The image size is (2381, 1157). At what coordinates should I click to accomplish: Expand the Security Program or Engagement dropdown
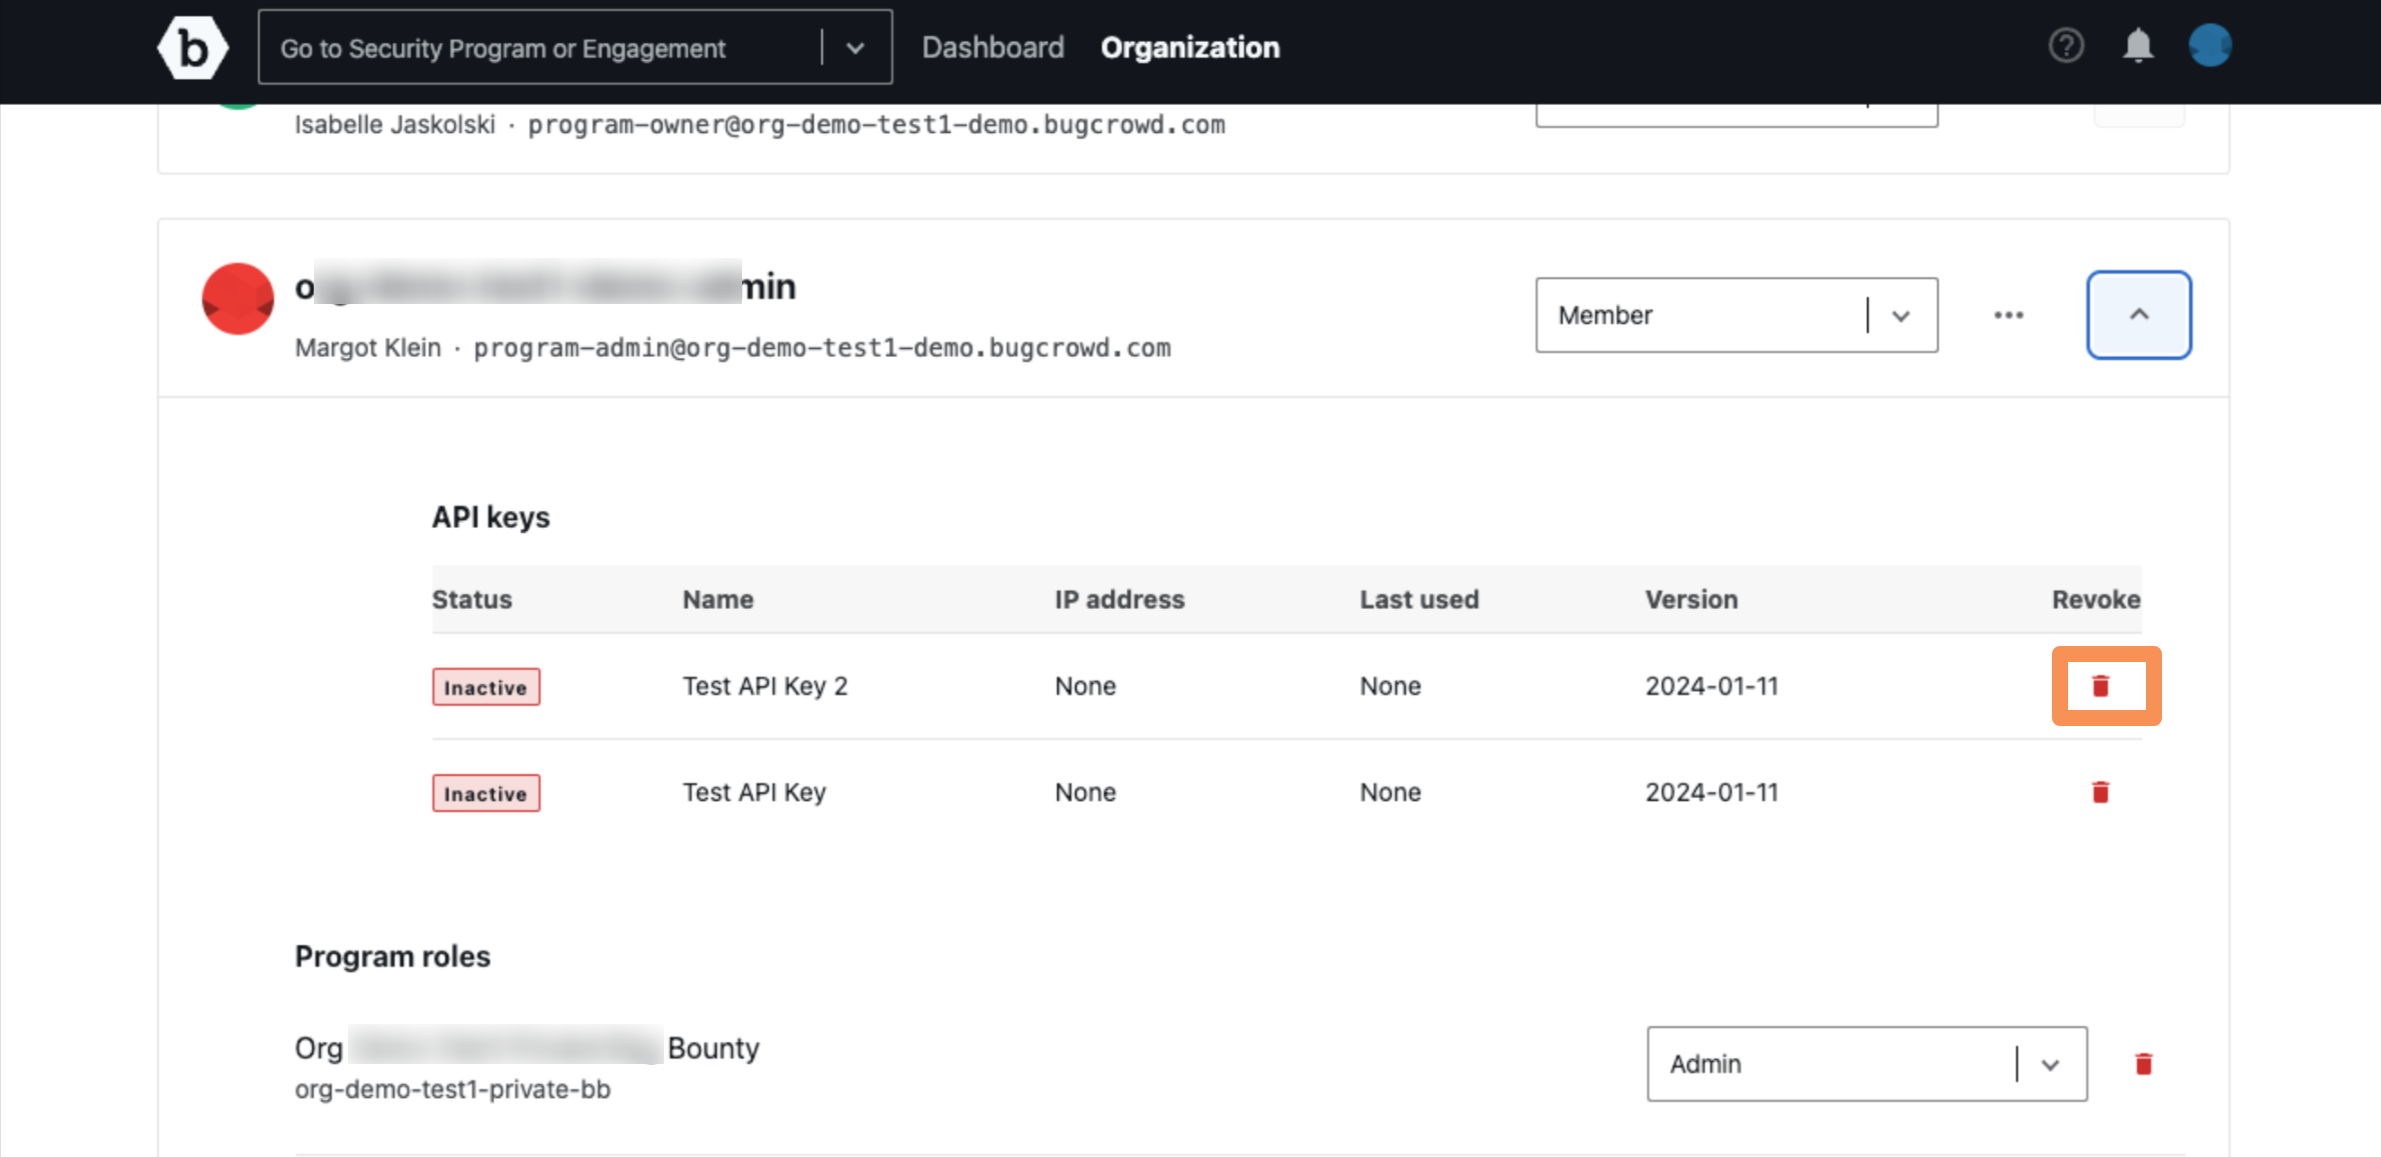click(858, 47)
